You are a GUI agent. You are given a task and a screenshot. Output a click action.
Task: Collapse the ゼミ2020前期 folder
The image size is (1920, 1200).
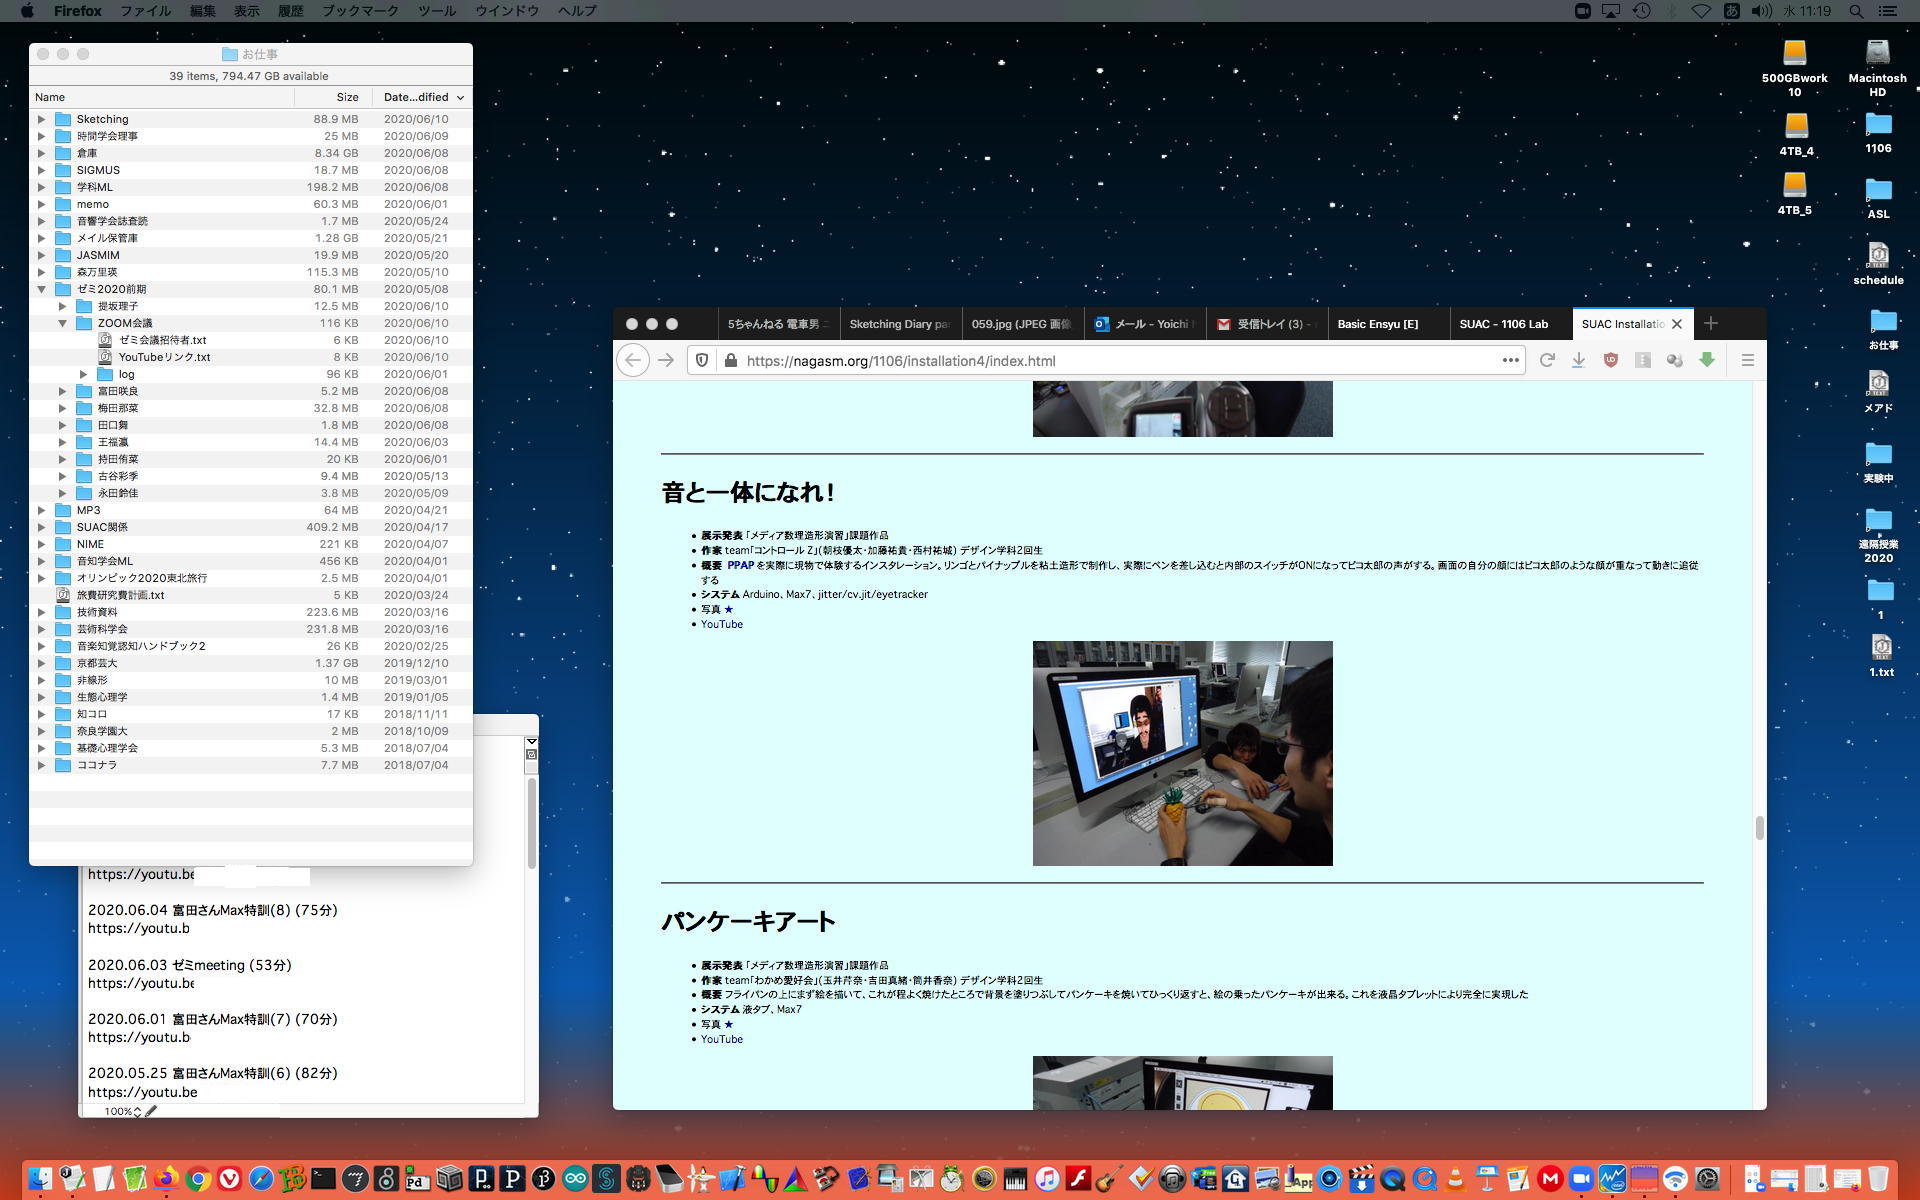(42, 289)
